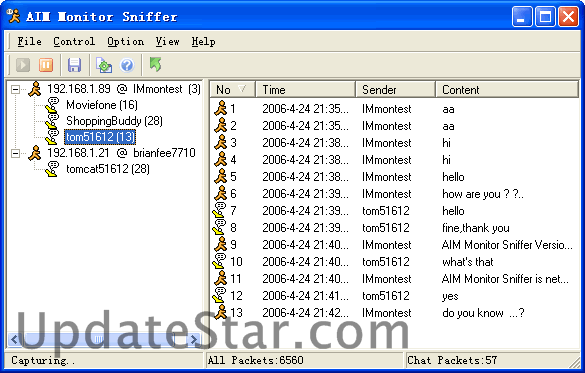Open the Control menu

[74, 41]
